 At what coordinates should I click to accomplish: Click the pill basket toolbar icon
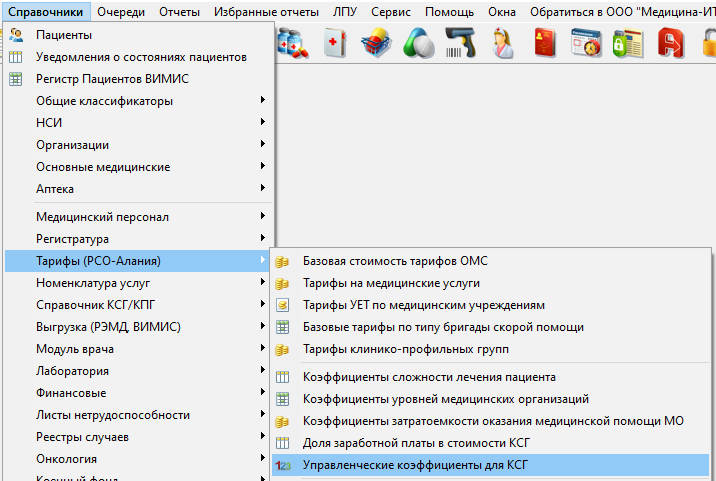pos(376,43)
